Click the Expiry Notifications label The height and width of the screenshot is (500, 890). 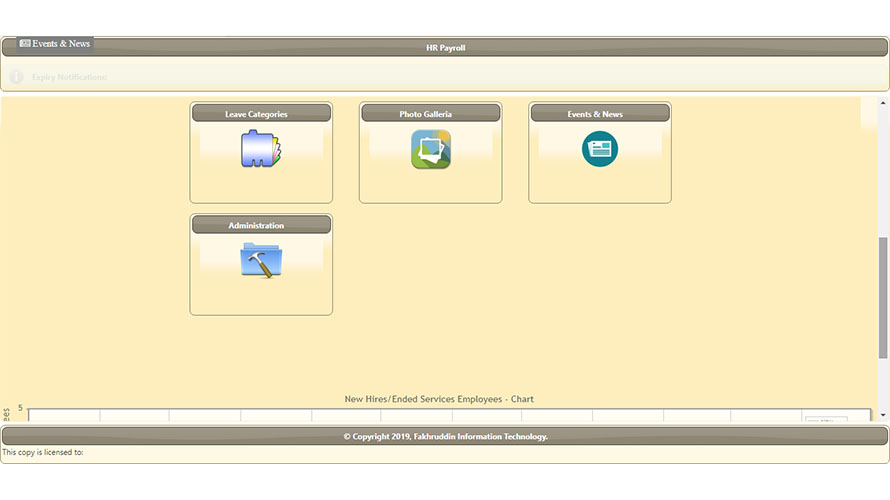tap(69, 77)
